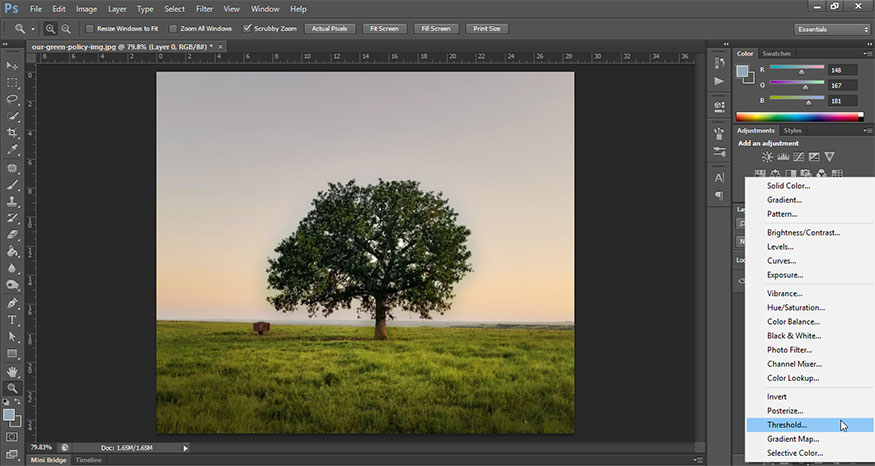Select the Hand tool
This screenshot has height=466, width=875.
click(x=13, y=371)
